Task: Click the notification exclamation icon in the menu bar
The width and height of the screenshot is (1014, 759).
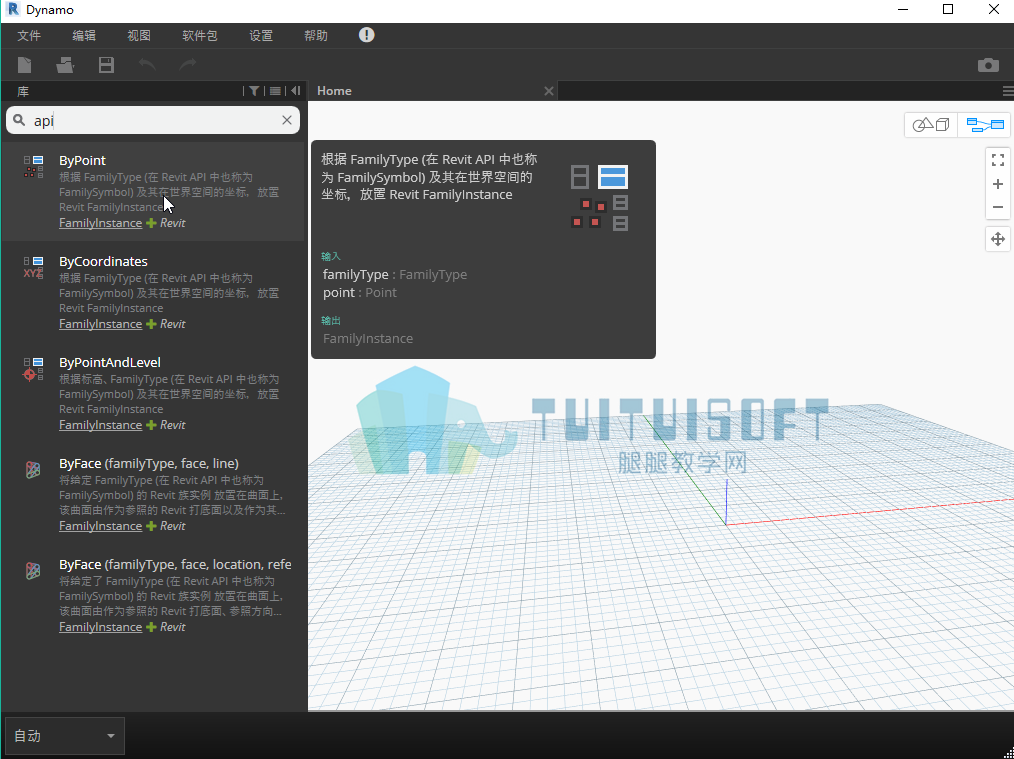Action: [x=367, y=35]
